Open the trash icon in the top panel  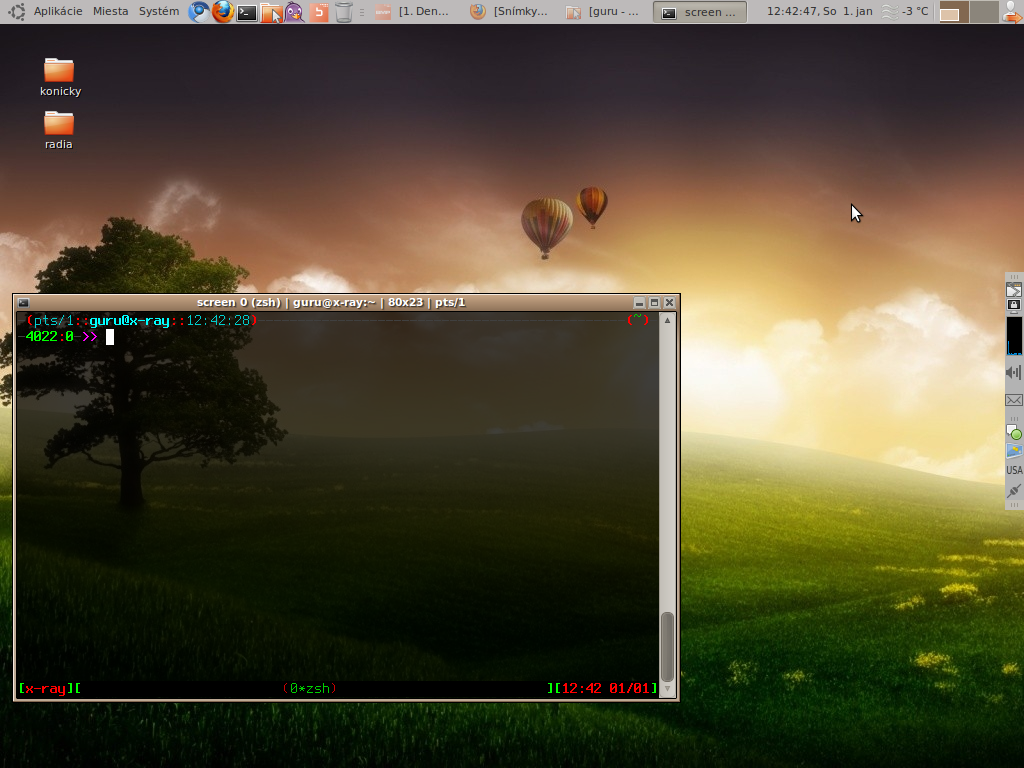[344, 12]
